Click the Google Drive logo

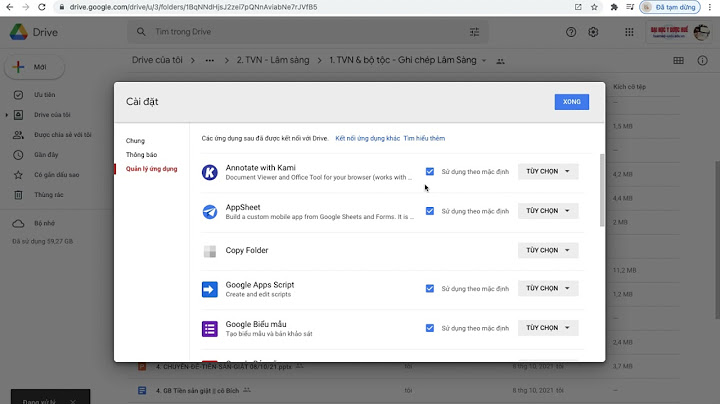tap(18, 32)
